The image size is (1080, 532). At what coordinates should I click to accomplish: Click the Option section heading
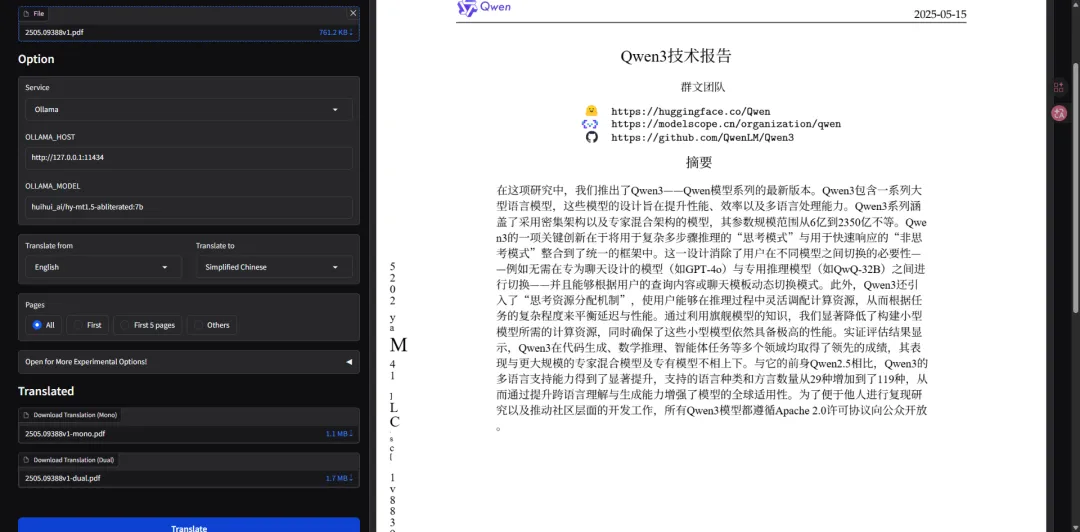click(x=37, y=59)
